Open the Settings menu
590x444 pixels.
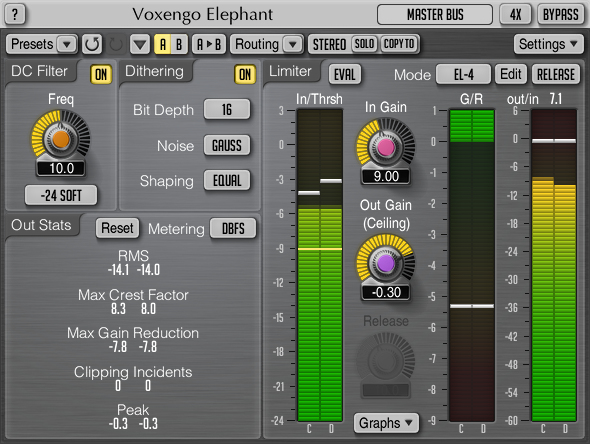(549, 44)
